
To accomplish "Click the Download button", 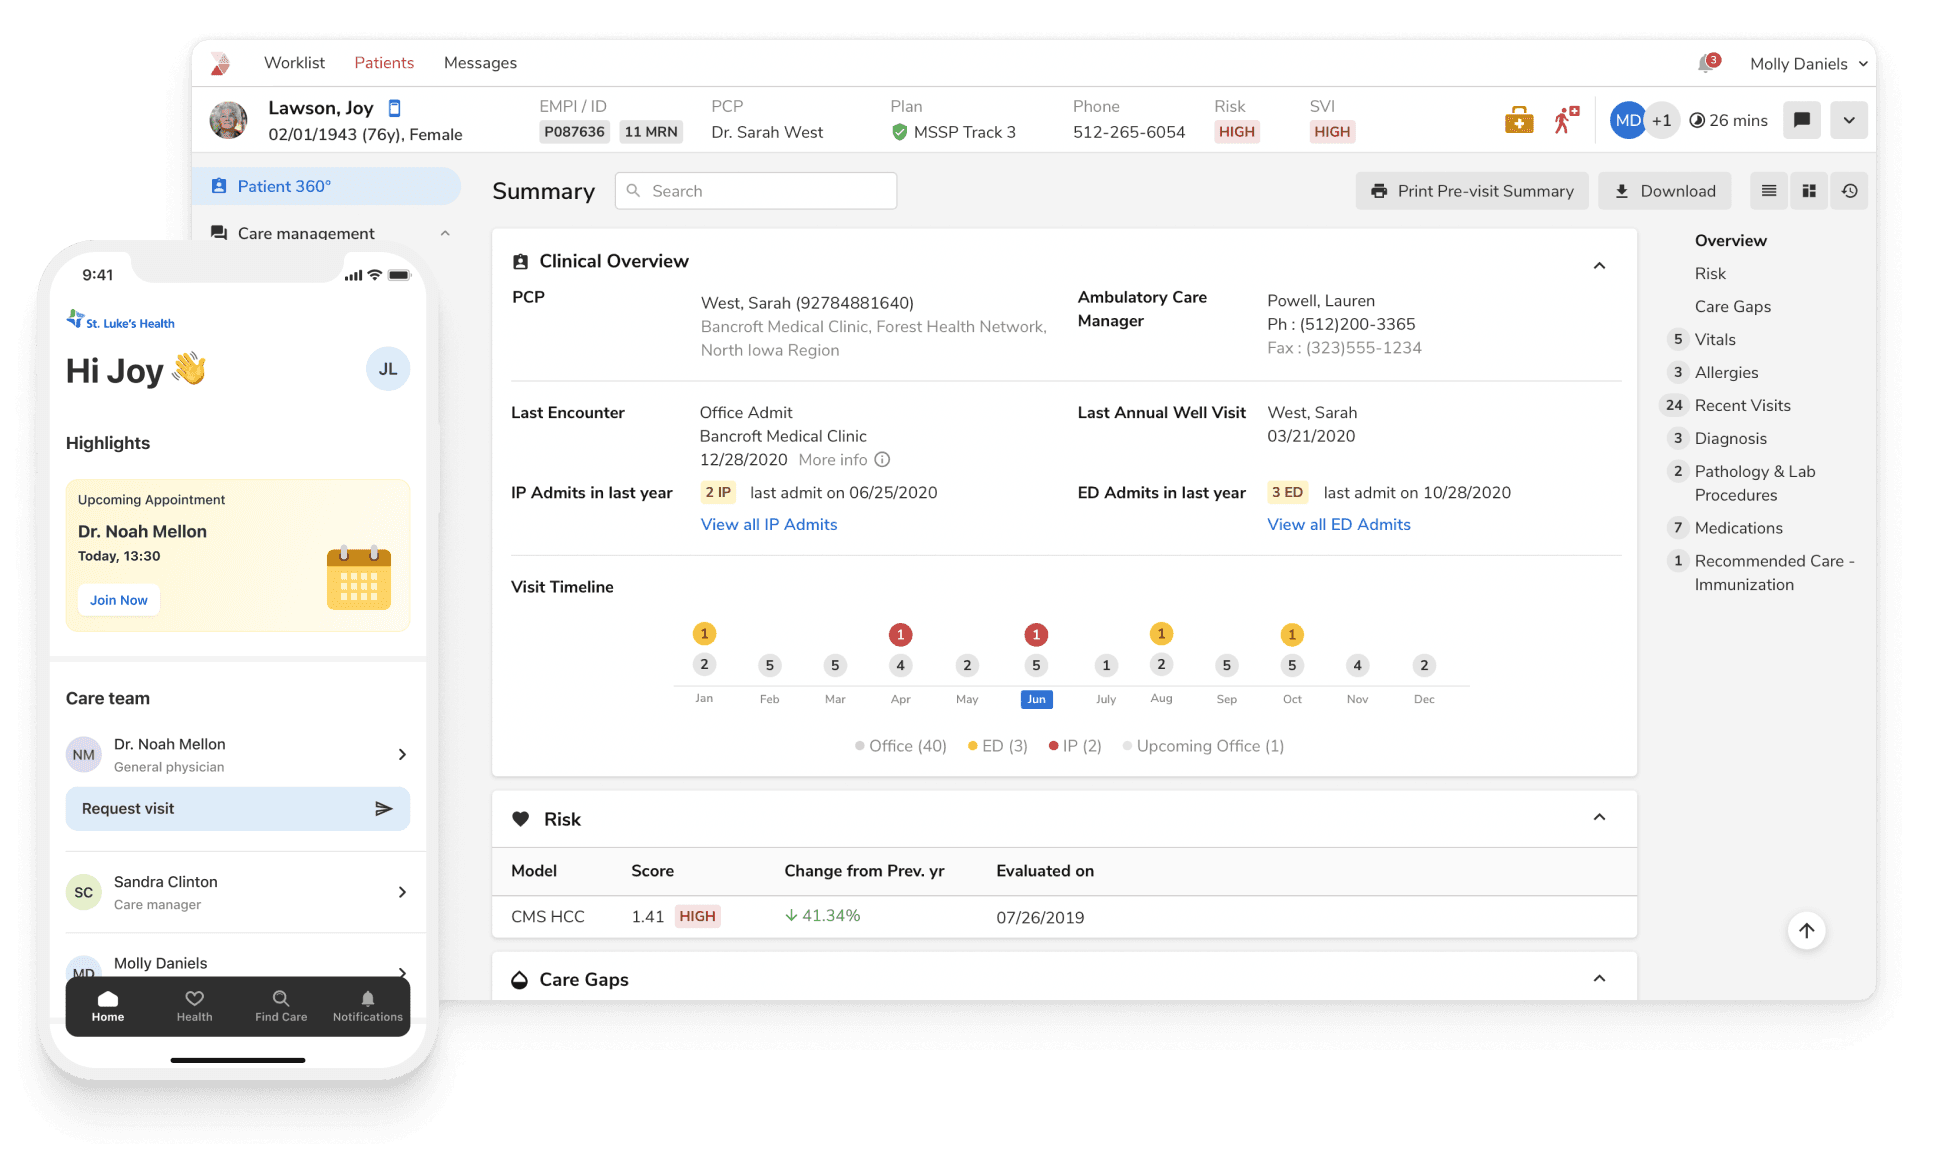I will [x=1665, y=191].
